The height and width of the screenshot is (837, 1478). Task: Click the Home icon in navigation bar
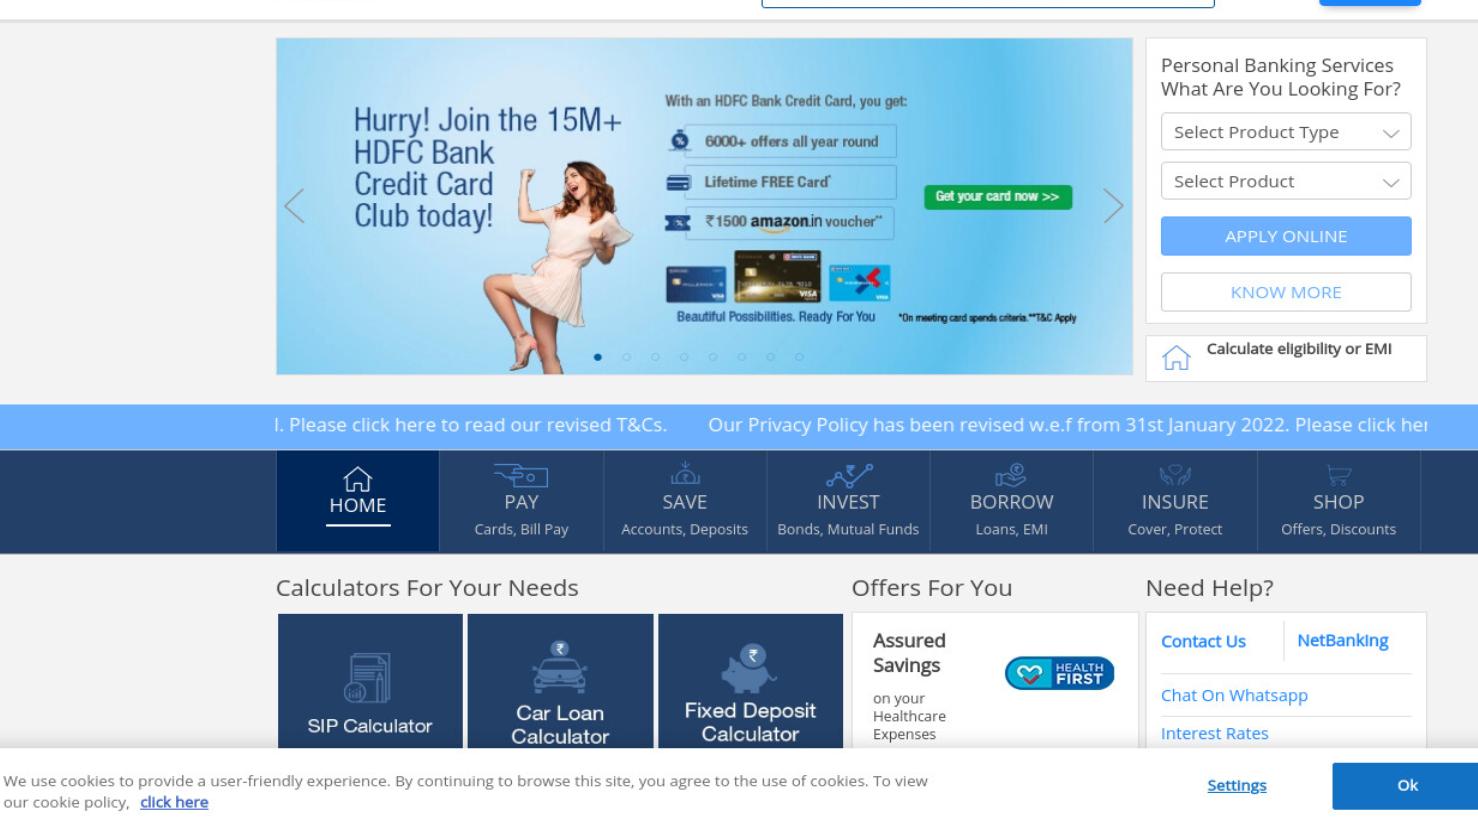pyautogui.click(x=357, y=479)
